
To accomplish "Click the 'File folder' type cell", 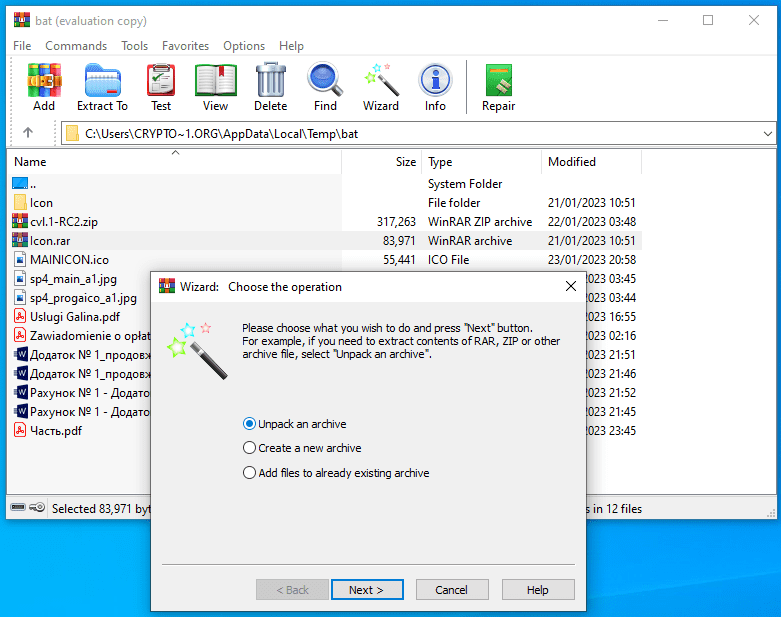I will pyautogui.click(x=454, y=203).
